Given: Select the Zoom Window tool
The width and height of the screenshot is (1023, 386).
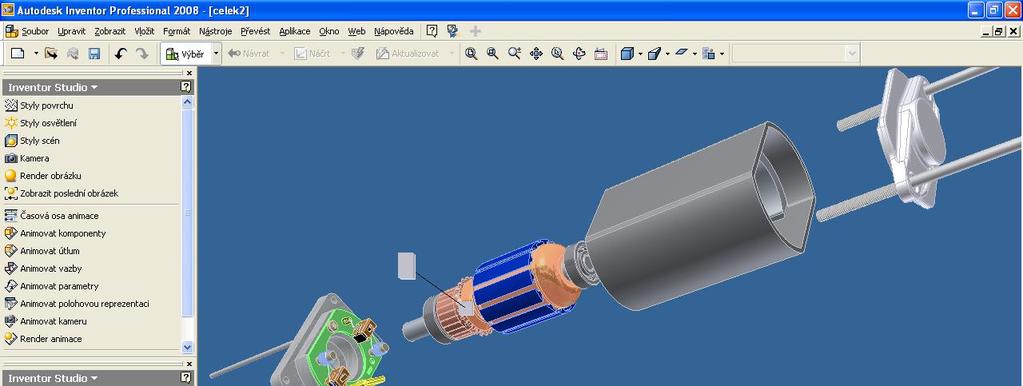Looking at the screenshot, I should click(493, 54).
